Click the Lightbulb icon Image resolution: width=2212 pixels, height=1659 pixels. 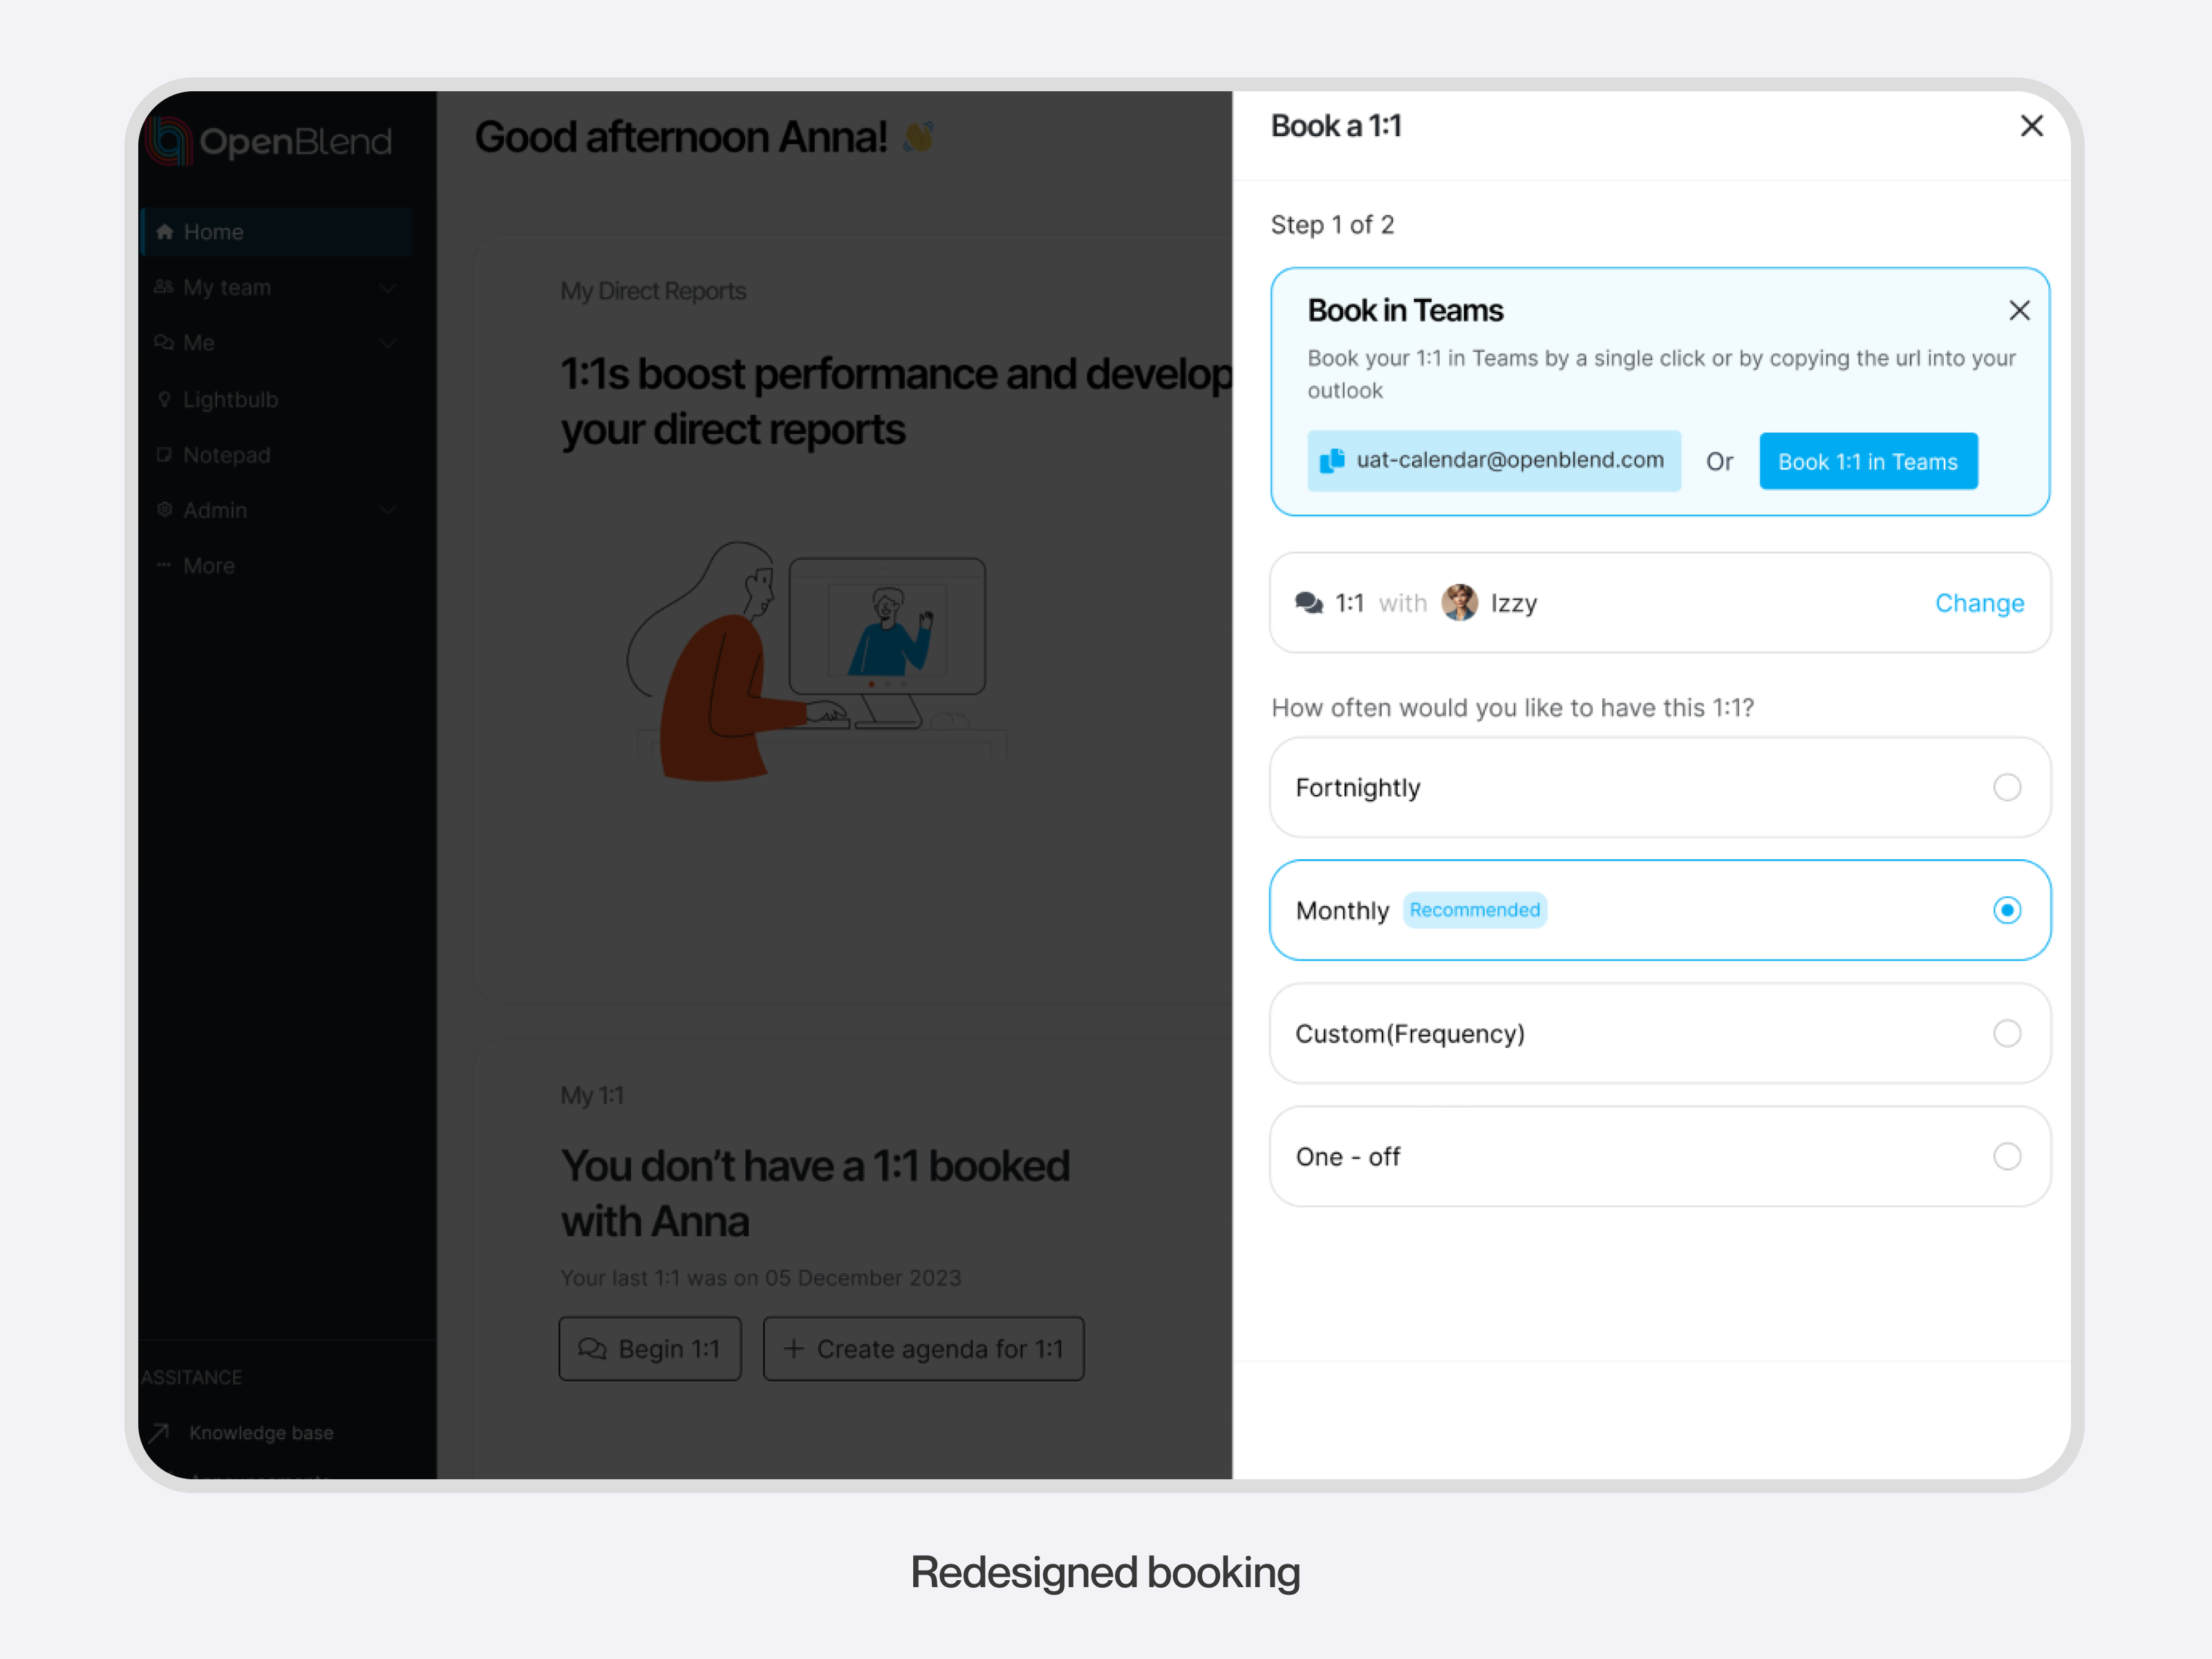click(164, 399)
